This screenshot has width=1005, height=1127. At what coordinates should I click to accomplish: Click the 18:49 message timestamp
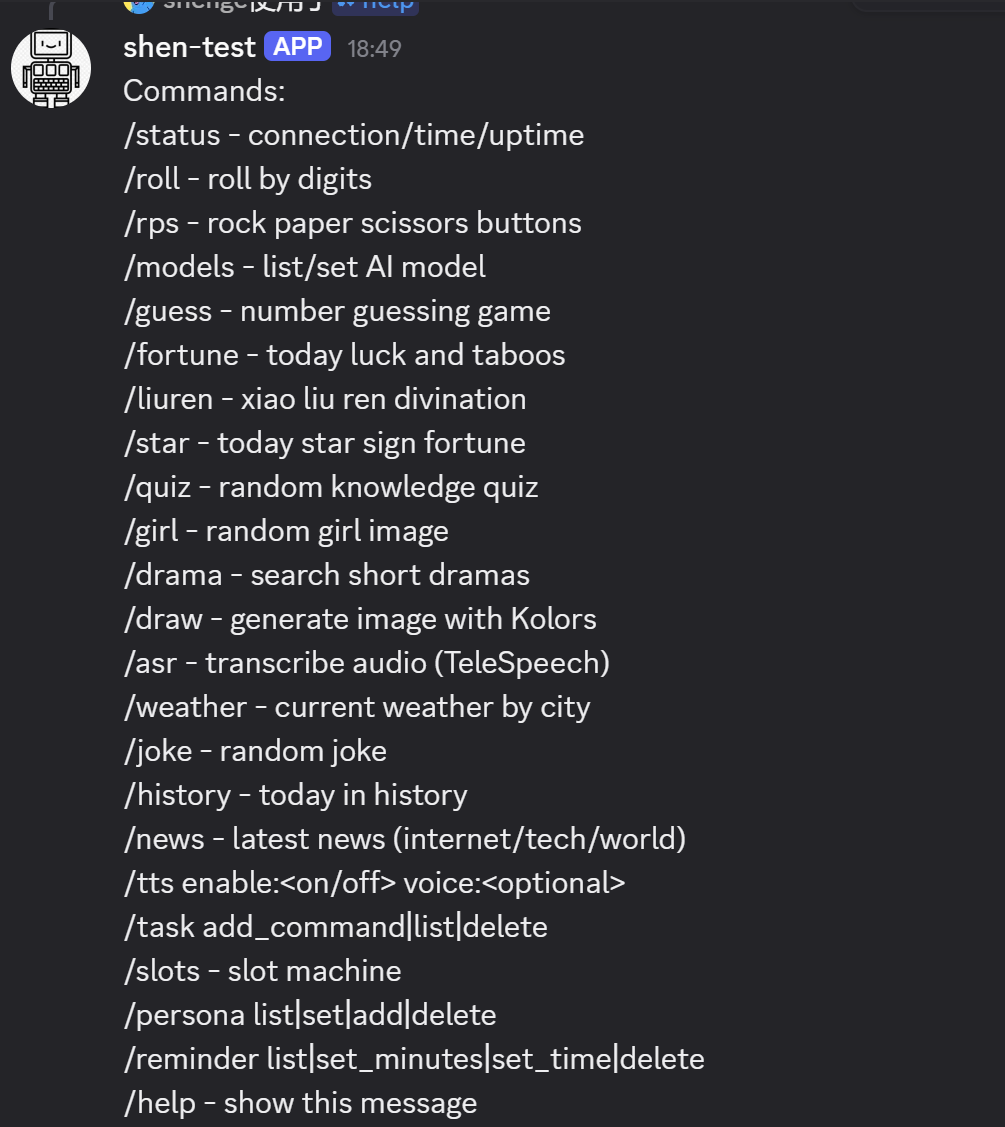374,49
